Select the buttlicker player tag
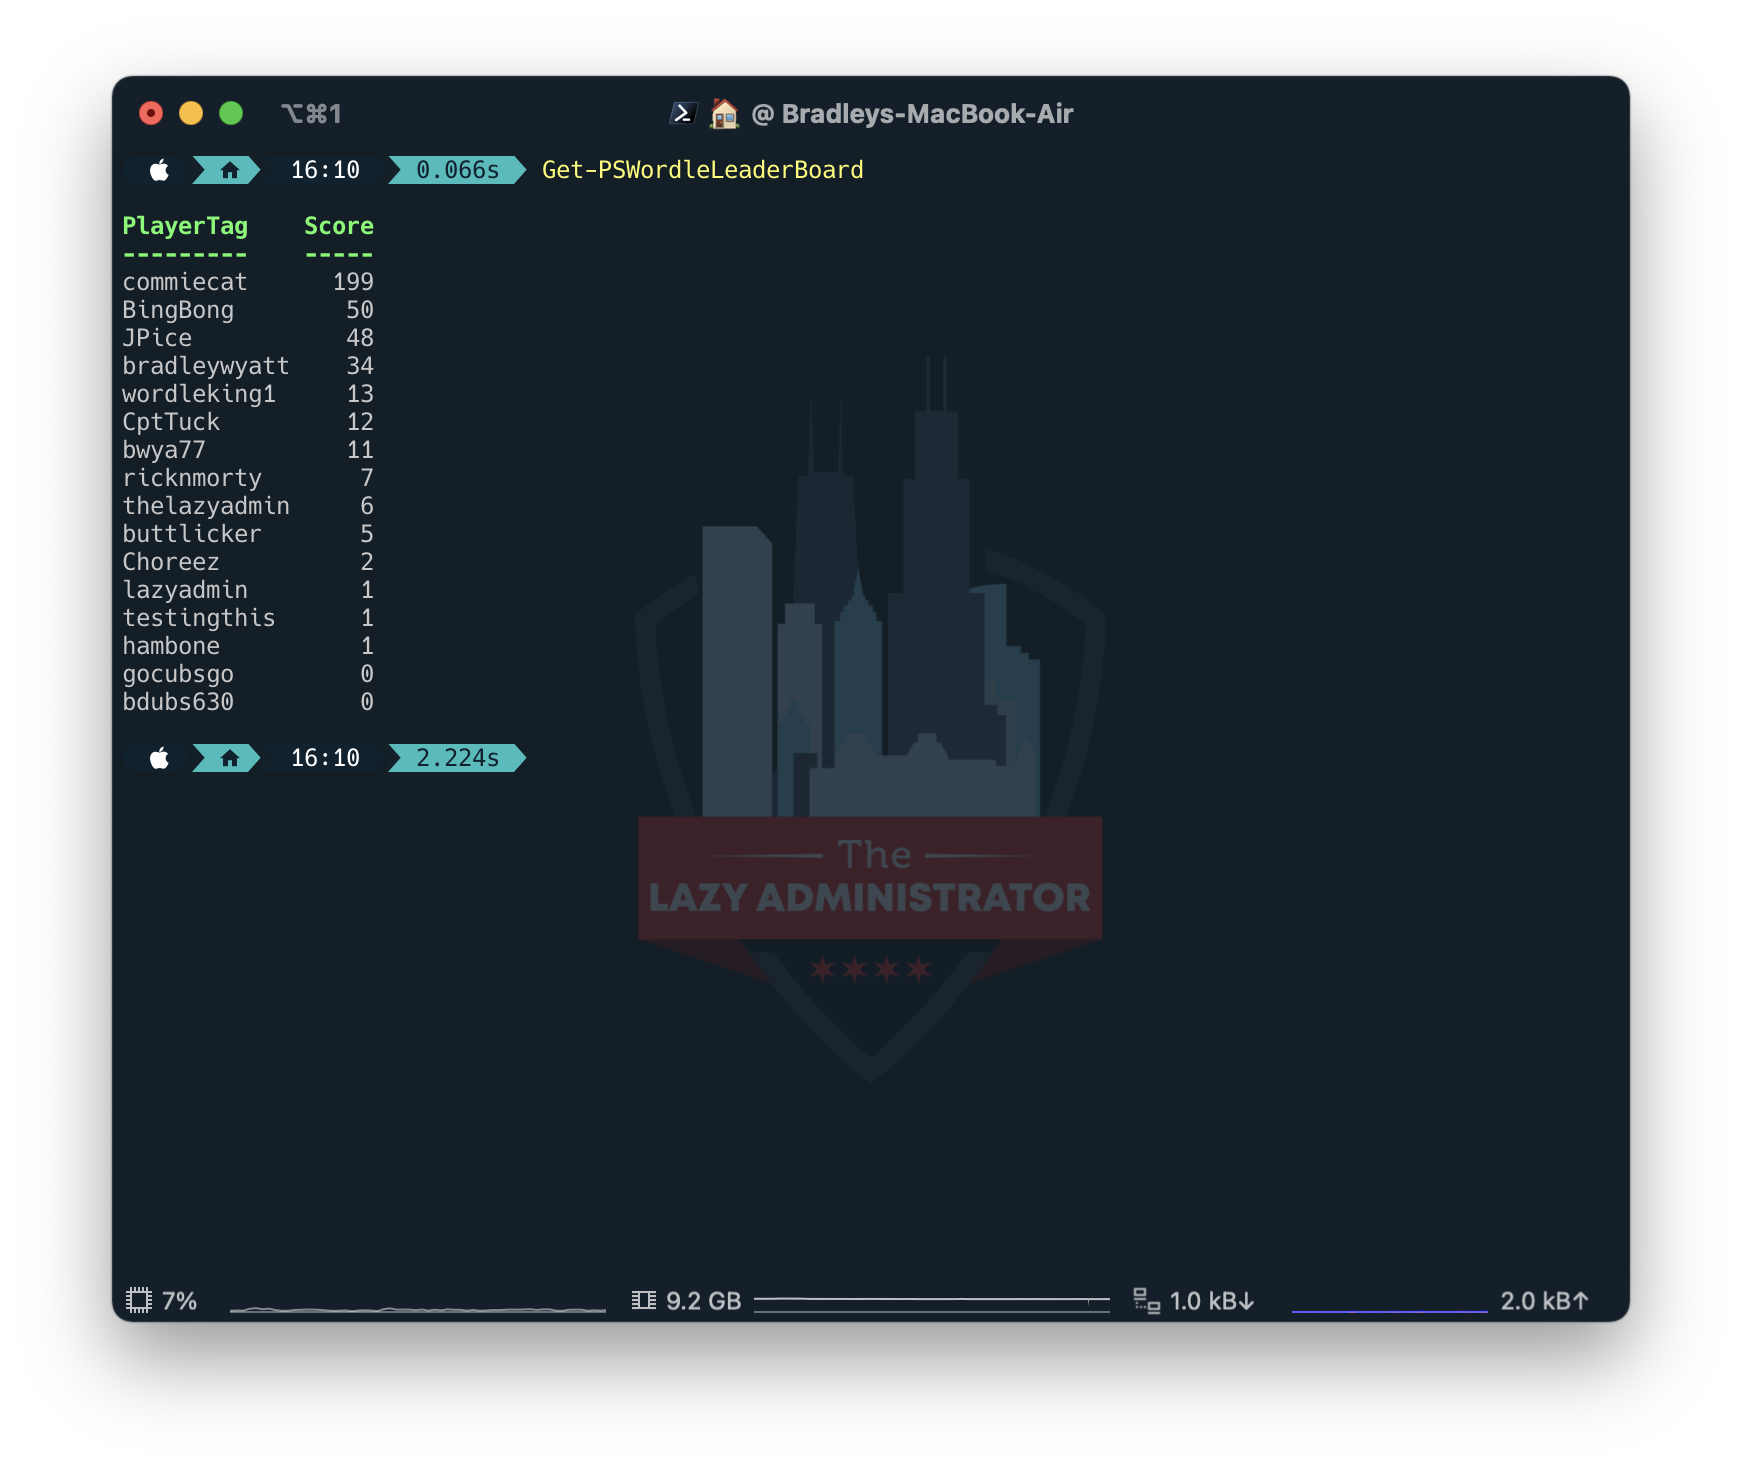This screenshot has height=1470, width=1742. click(192, 534)
